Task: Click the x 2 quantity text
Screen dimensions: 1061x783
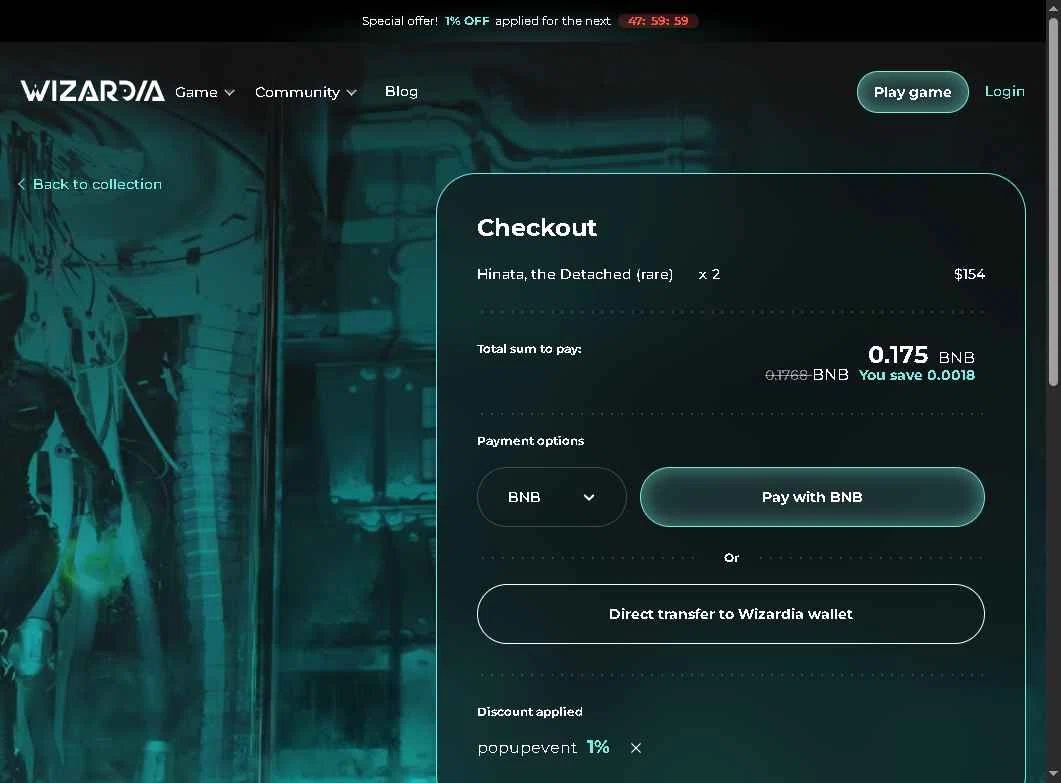Action: click(x=709, y=274)
